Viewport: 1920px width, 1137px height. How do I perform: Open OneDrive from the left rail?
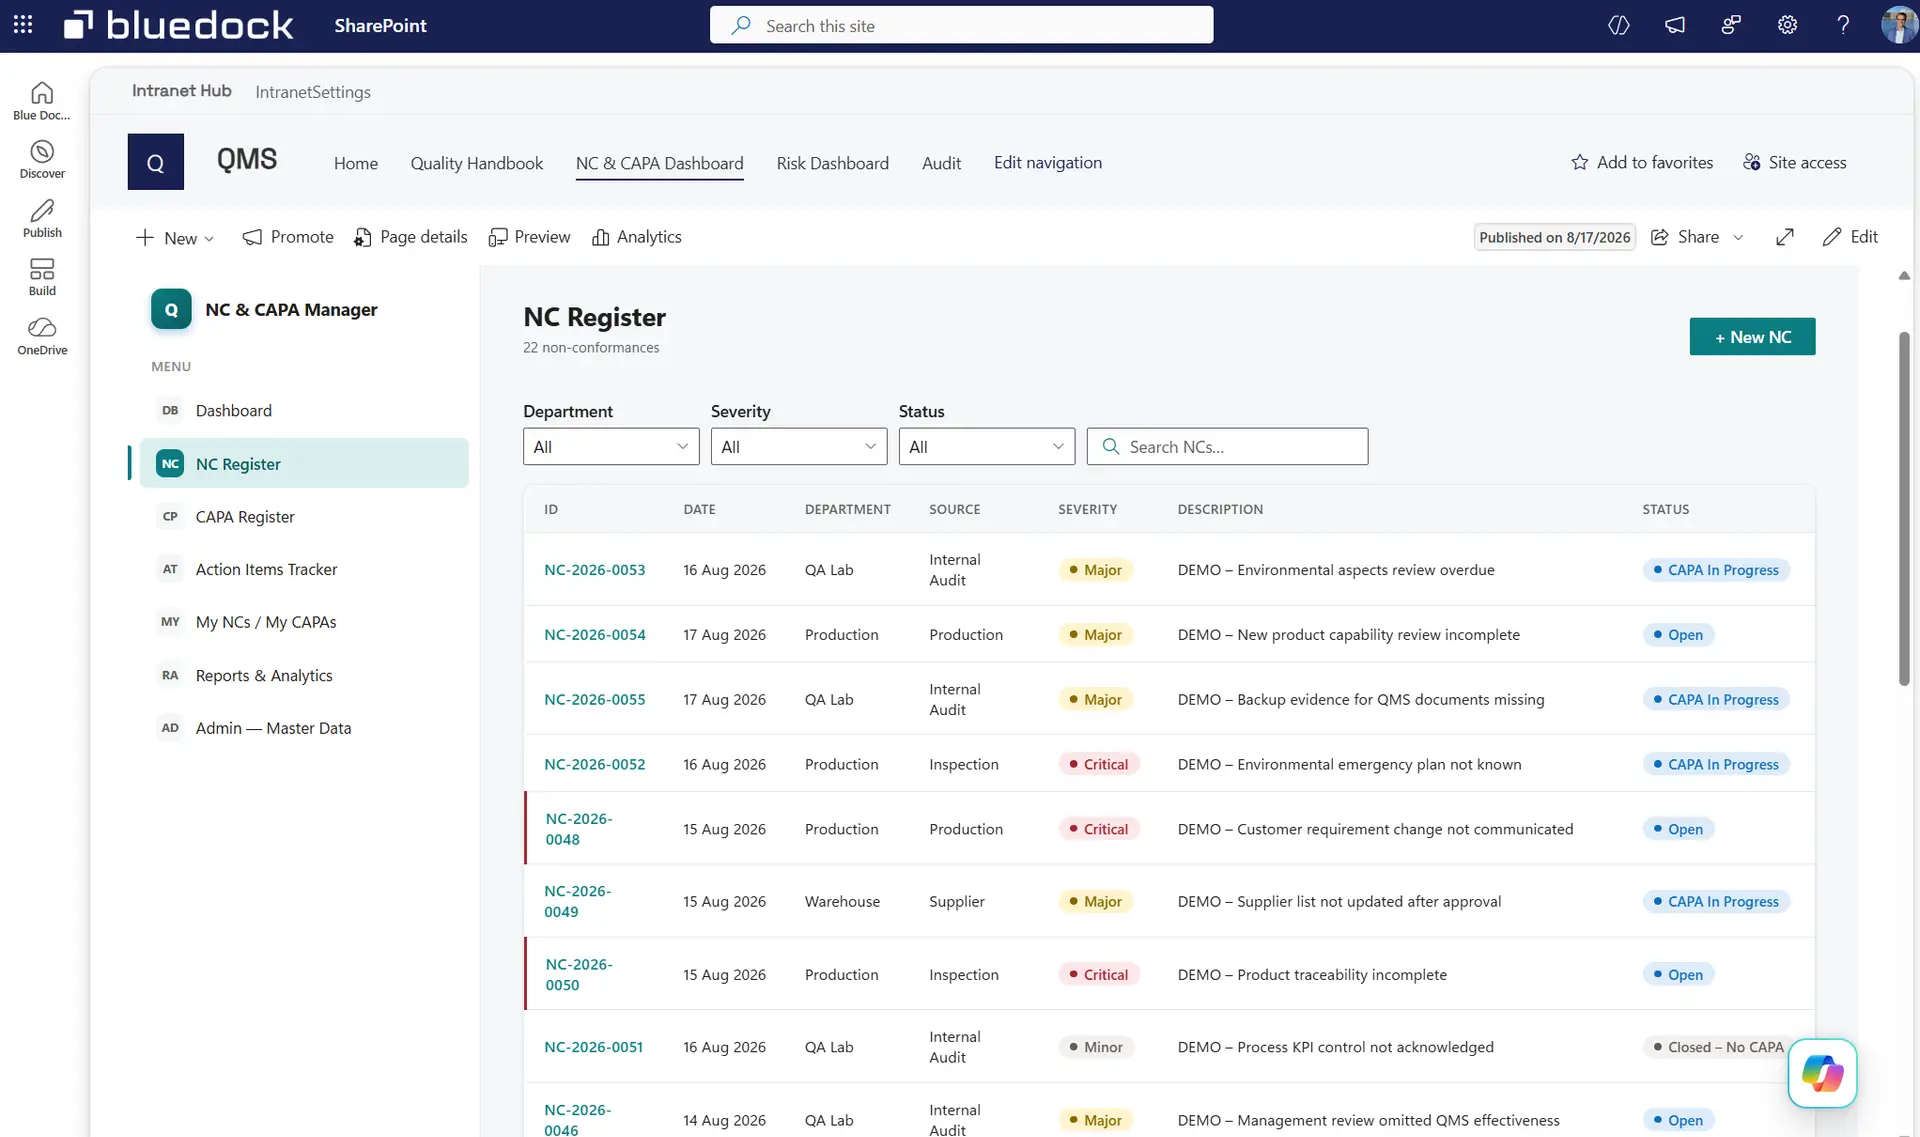(42, 336)
